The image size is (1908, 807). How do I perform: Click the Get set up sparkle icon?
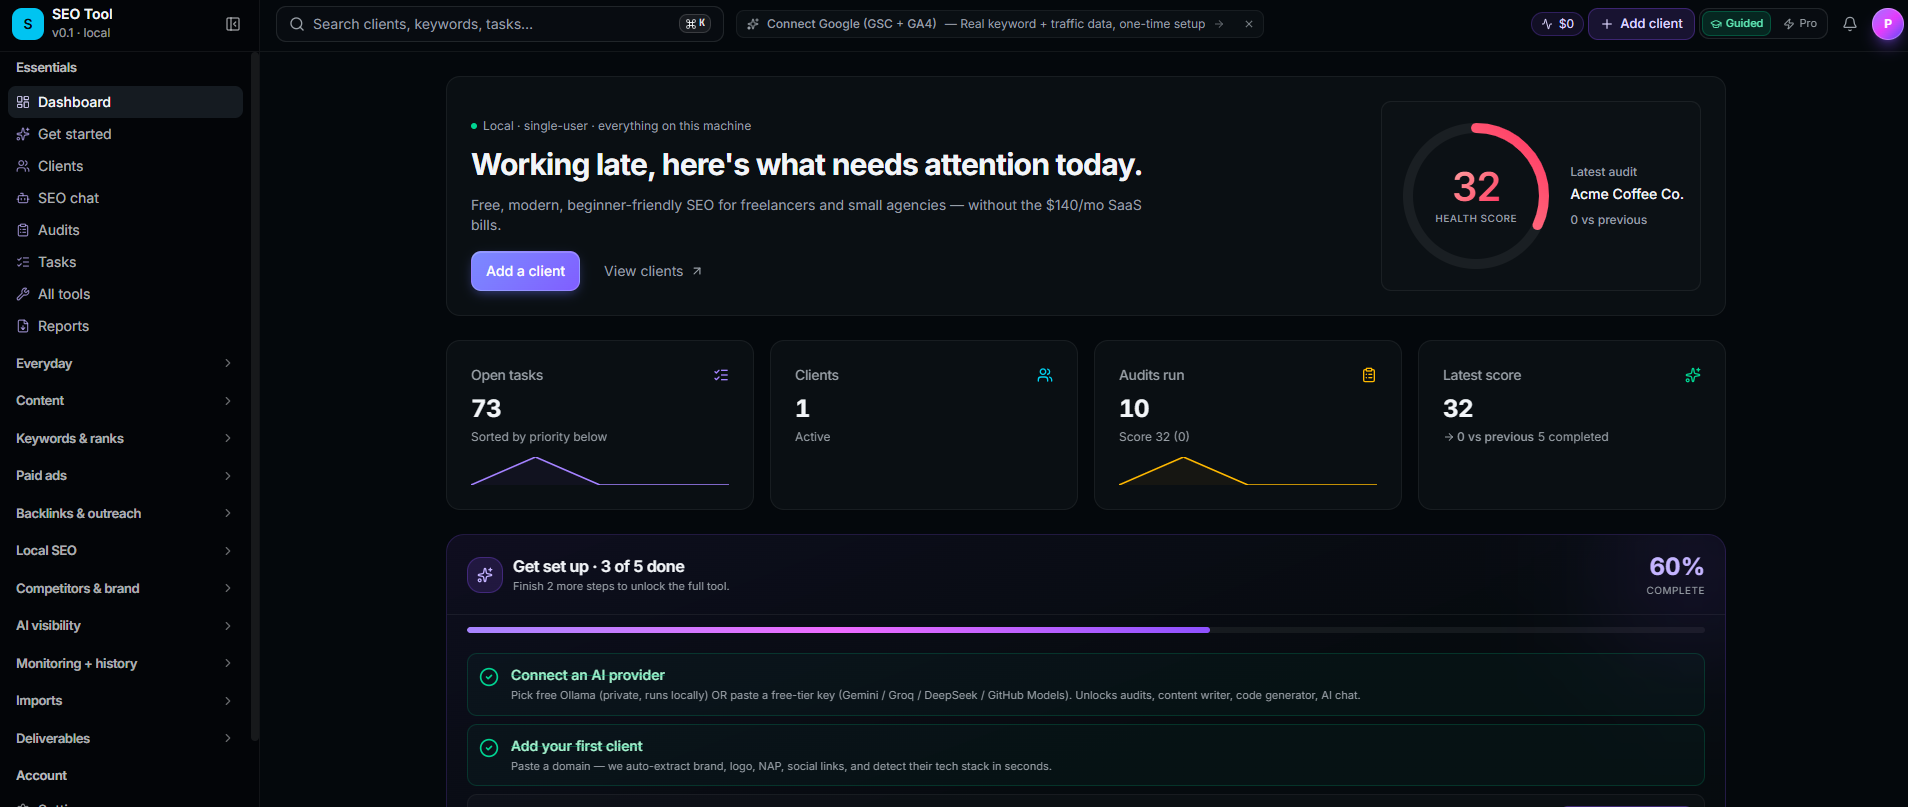pos(485,575)
